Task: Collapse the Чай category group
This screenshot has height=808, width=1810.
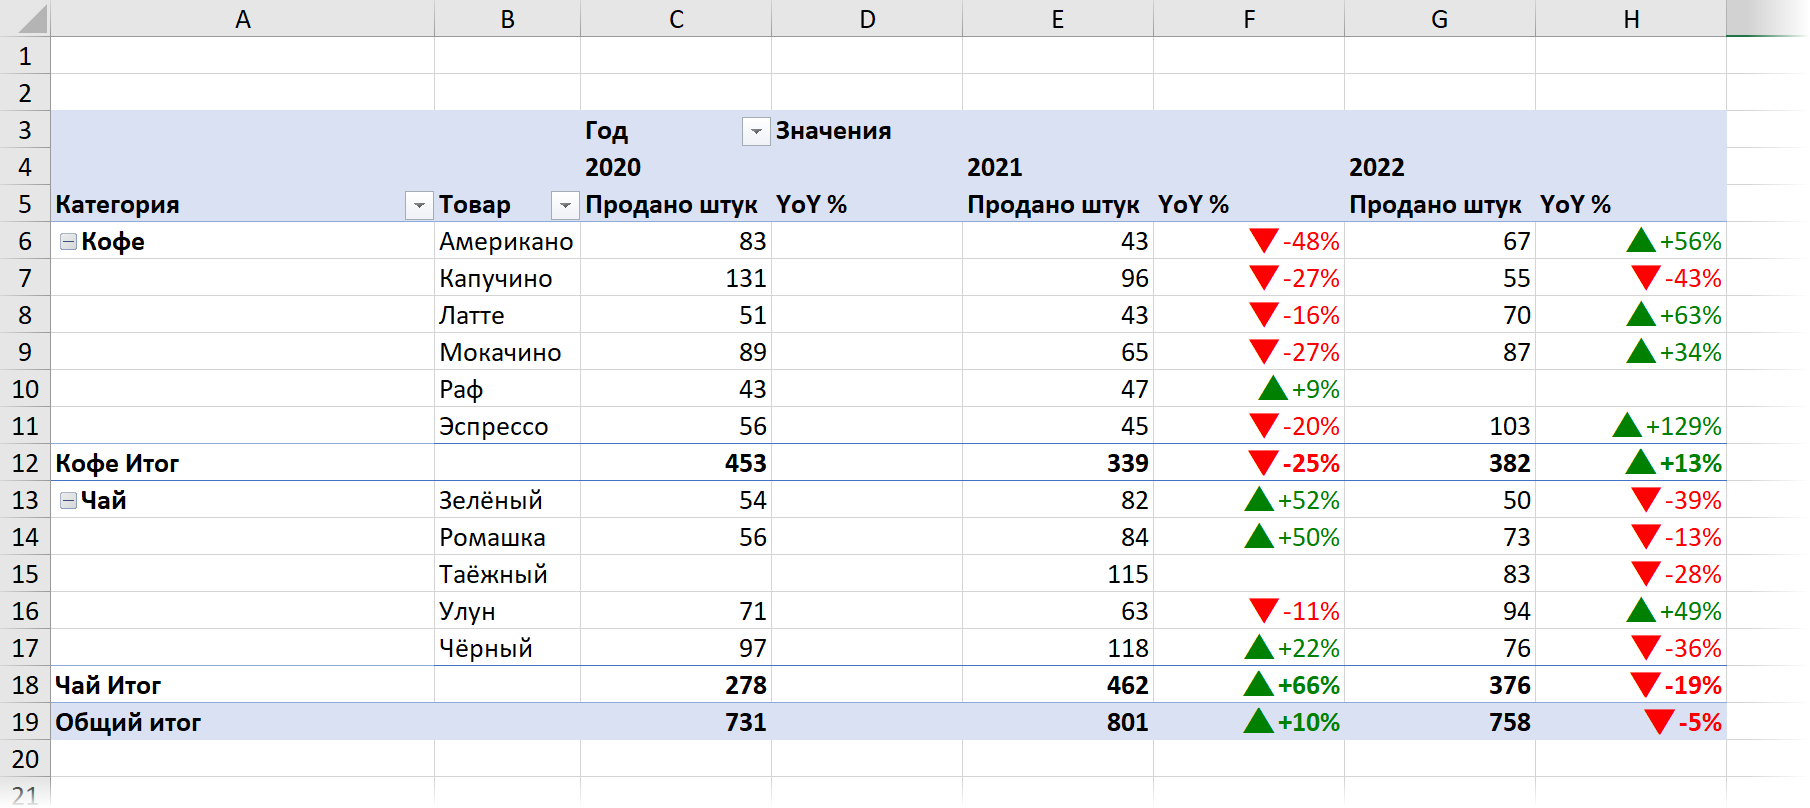Action: pyautogui.click(x=68, y=500)
